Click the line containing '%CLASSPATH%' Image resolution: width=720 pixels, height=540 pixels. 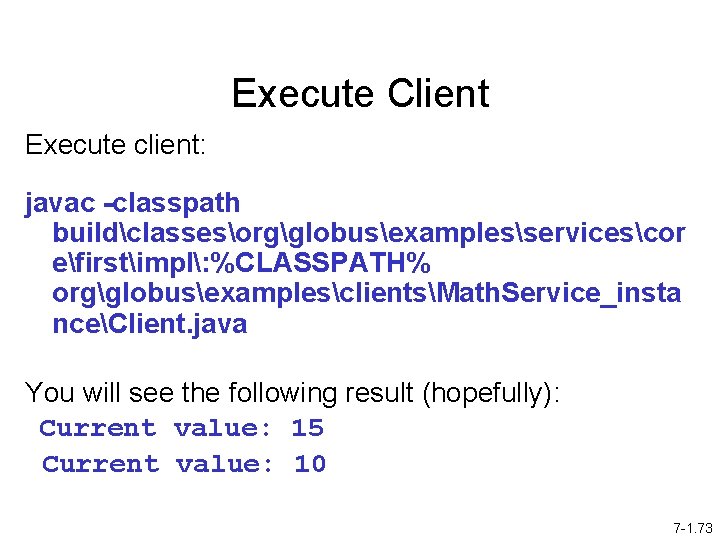point(241,263)
